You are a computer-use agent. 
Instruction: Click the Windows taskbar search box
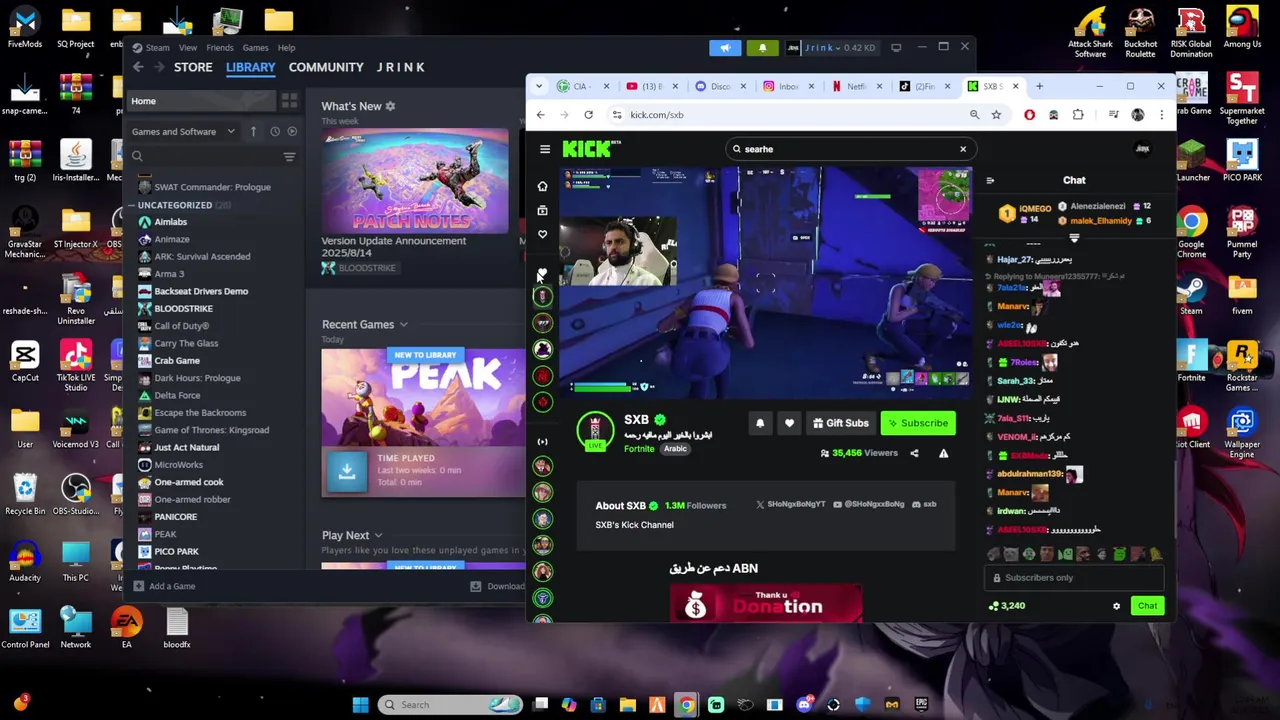click(x=450, y=705)
